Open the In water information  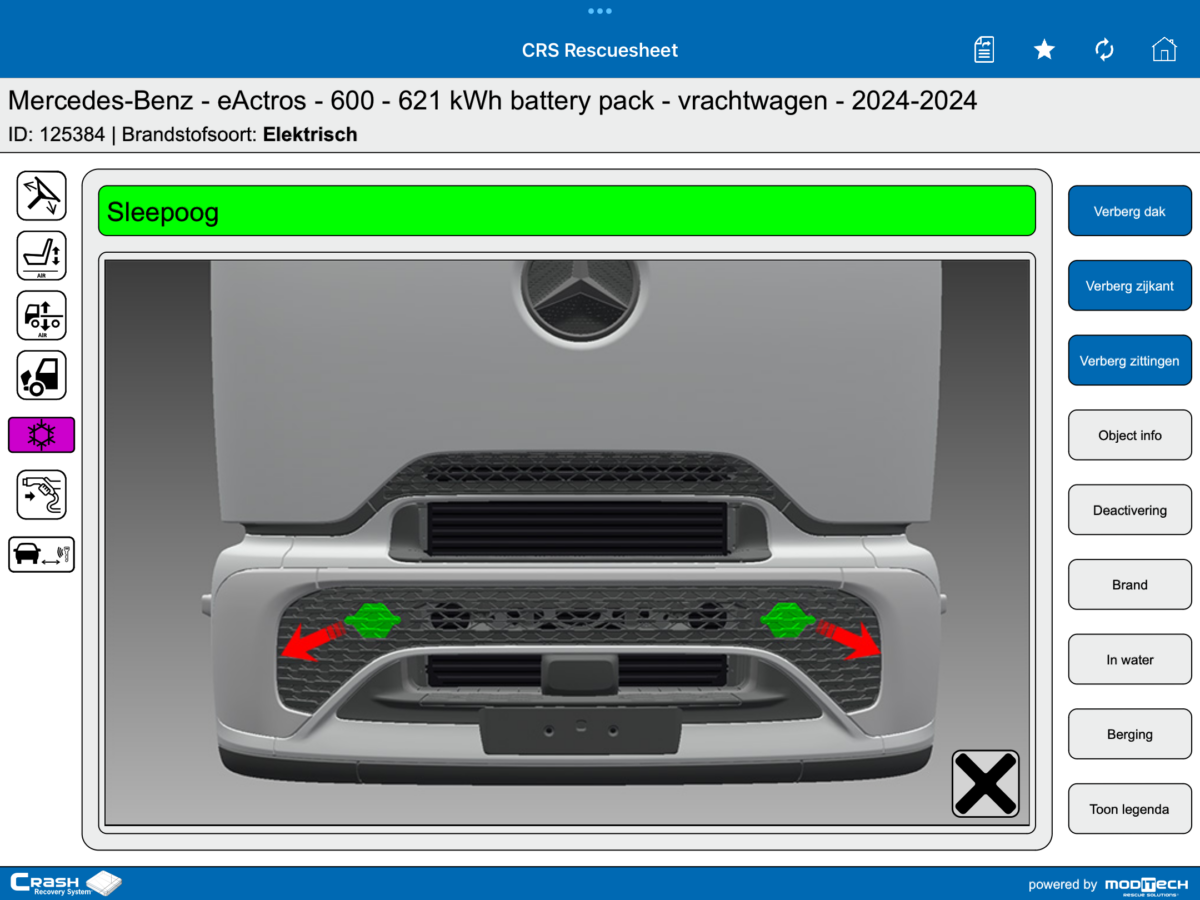point(1130,660)
